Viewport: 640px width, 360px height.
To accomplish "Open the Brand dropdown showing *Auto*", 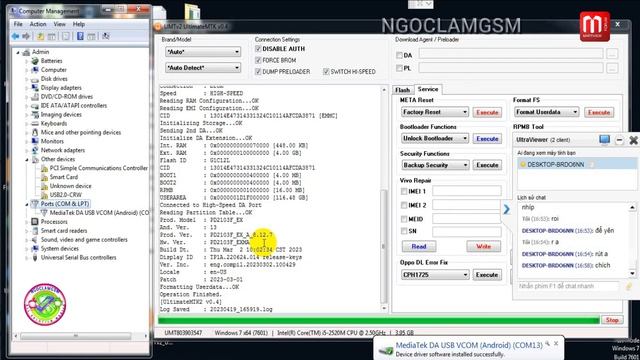I will 203,52.
